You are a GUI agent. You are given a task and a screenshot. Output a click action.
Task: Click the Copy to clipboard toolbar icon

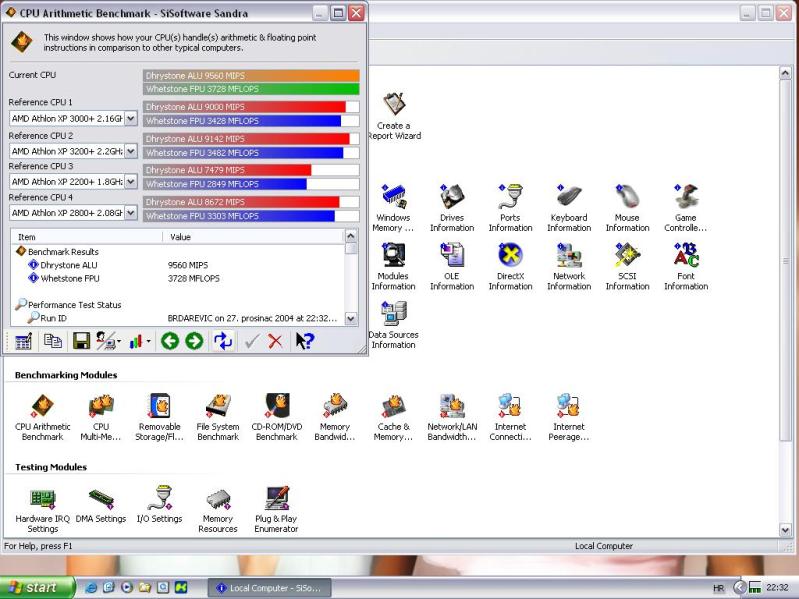[52, 341]
